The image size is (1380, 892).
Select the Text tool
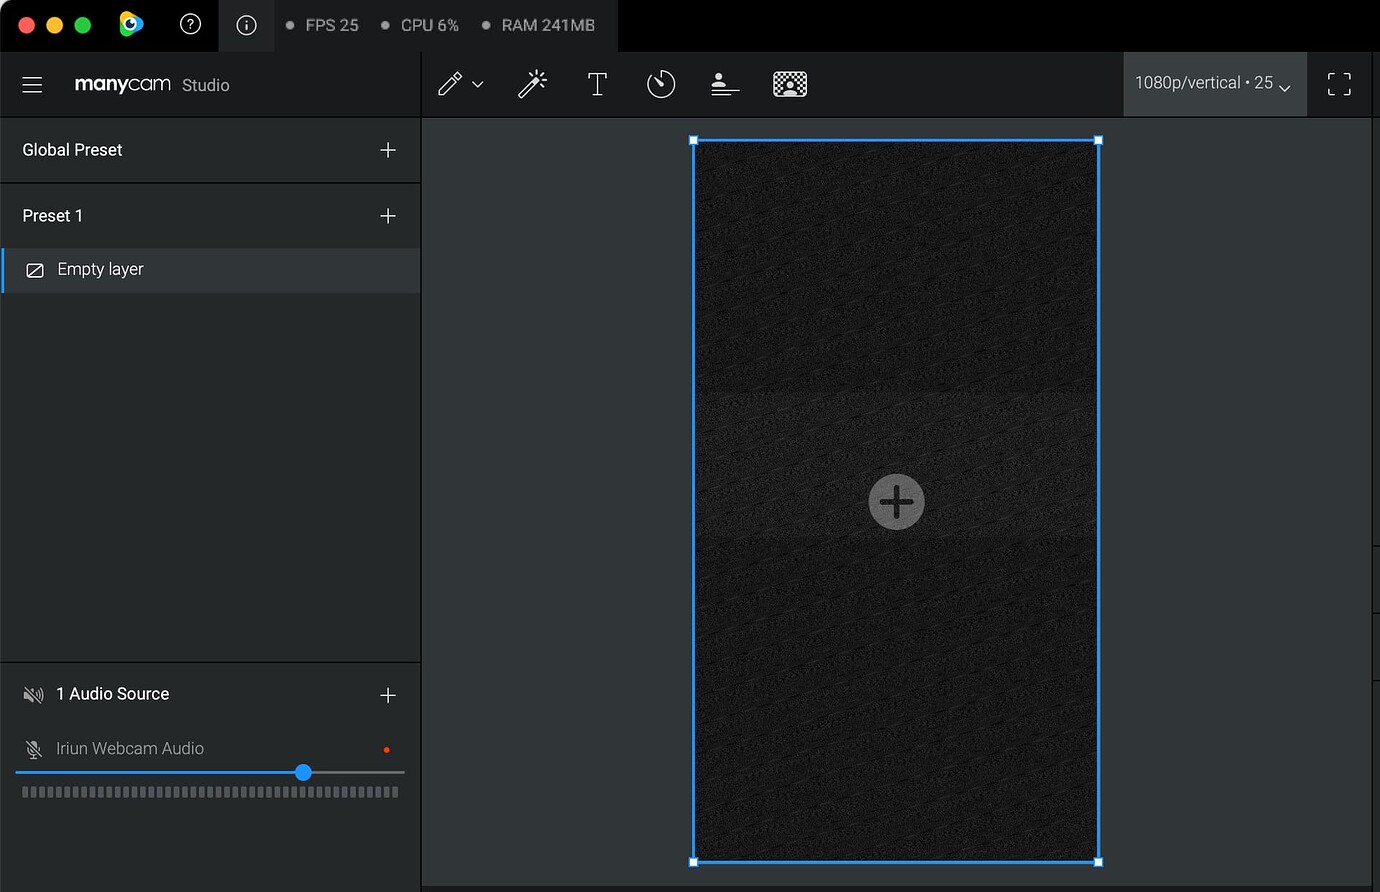point(597,84)
